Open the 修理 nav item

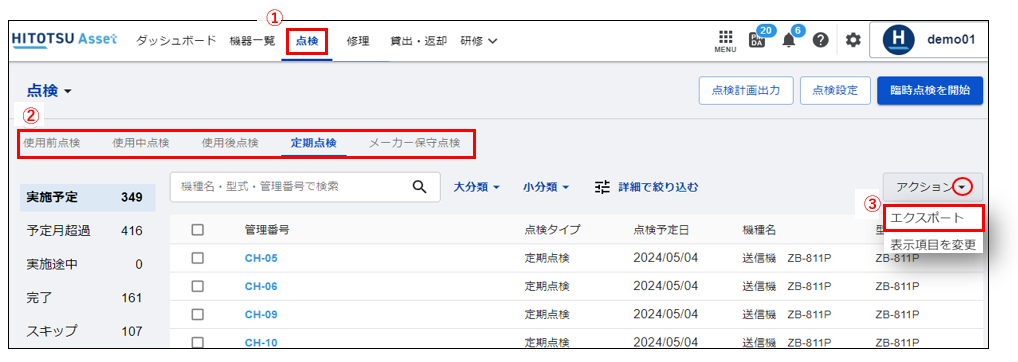358,41
